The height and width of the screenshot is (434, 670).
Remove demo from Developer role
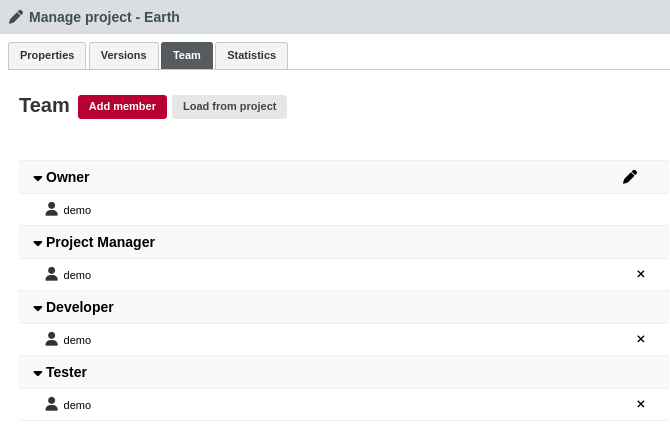[641, 339]
